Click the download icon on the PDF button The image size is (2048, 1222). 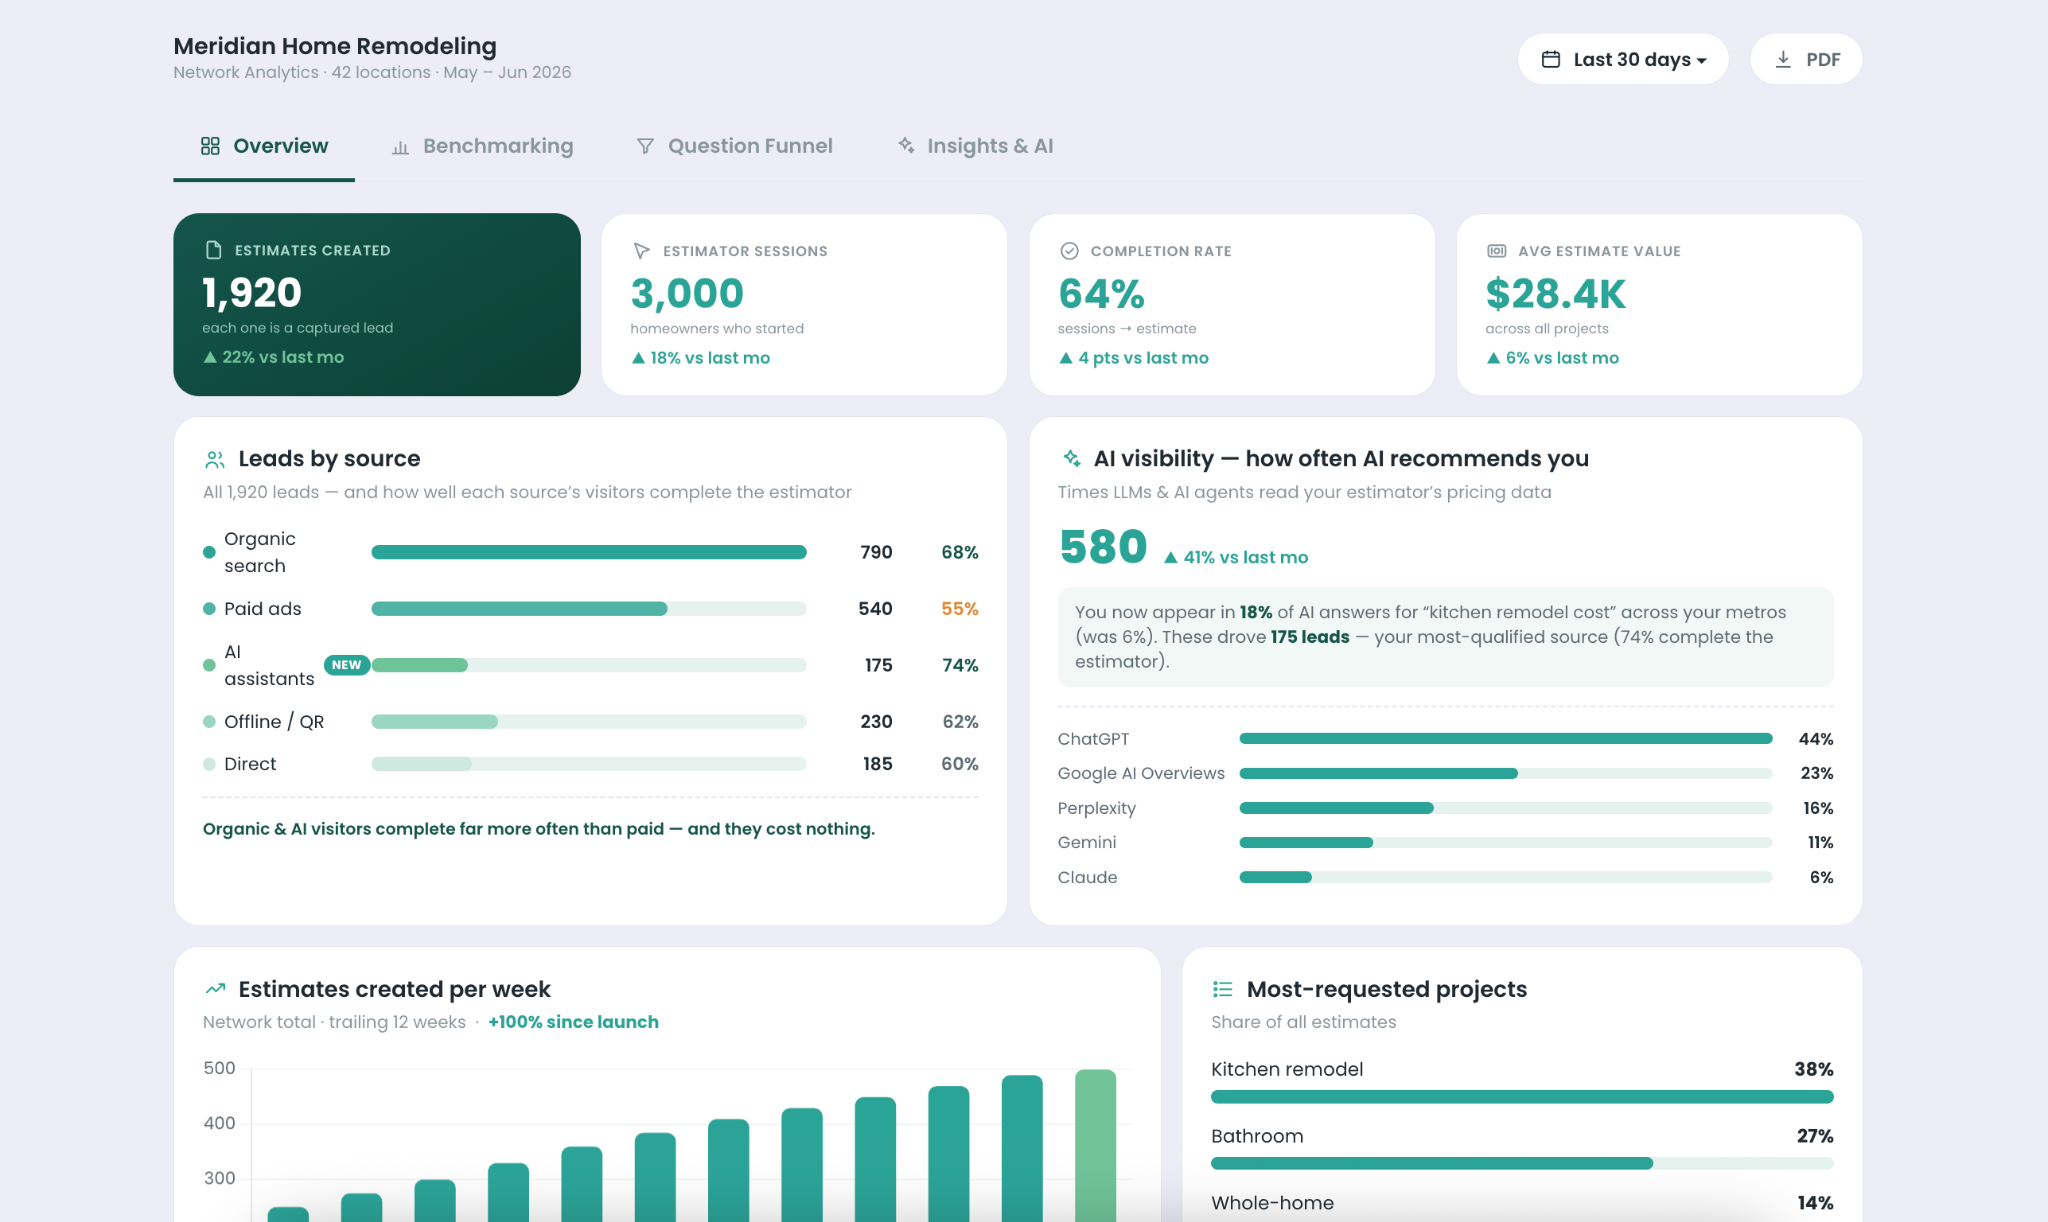tap(1783, 59)
